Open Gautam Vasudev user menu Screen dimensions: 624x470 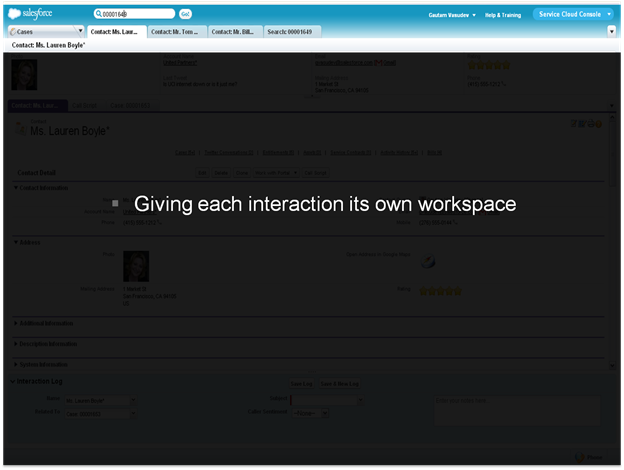tap(447, 15)
